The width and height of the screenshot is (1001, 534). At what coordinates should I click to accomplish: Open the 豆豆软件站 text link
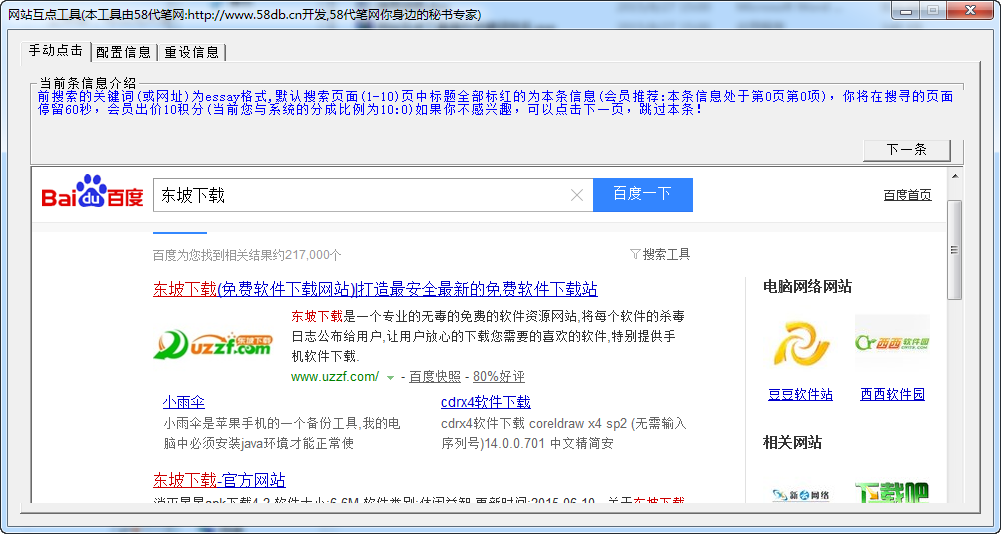pyautogui.click(x=801, y=394)
